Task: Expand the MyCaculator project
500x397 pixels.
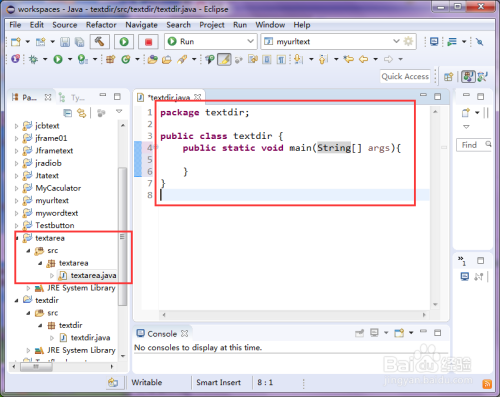Action: point(16,188)
